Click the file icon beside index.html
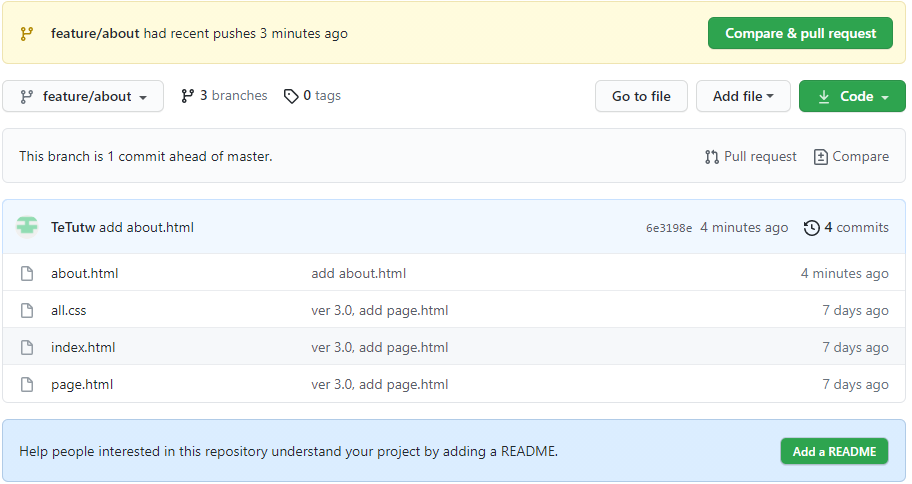Screen dimensions: 912x484 click(x=28, y=347)
